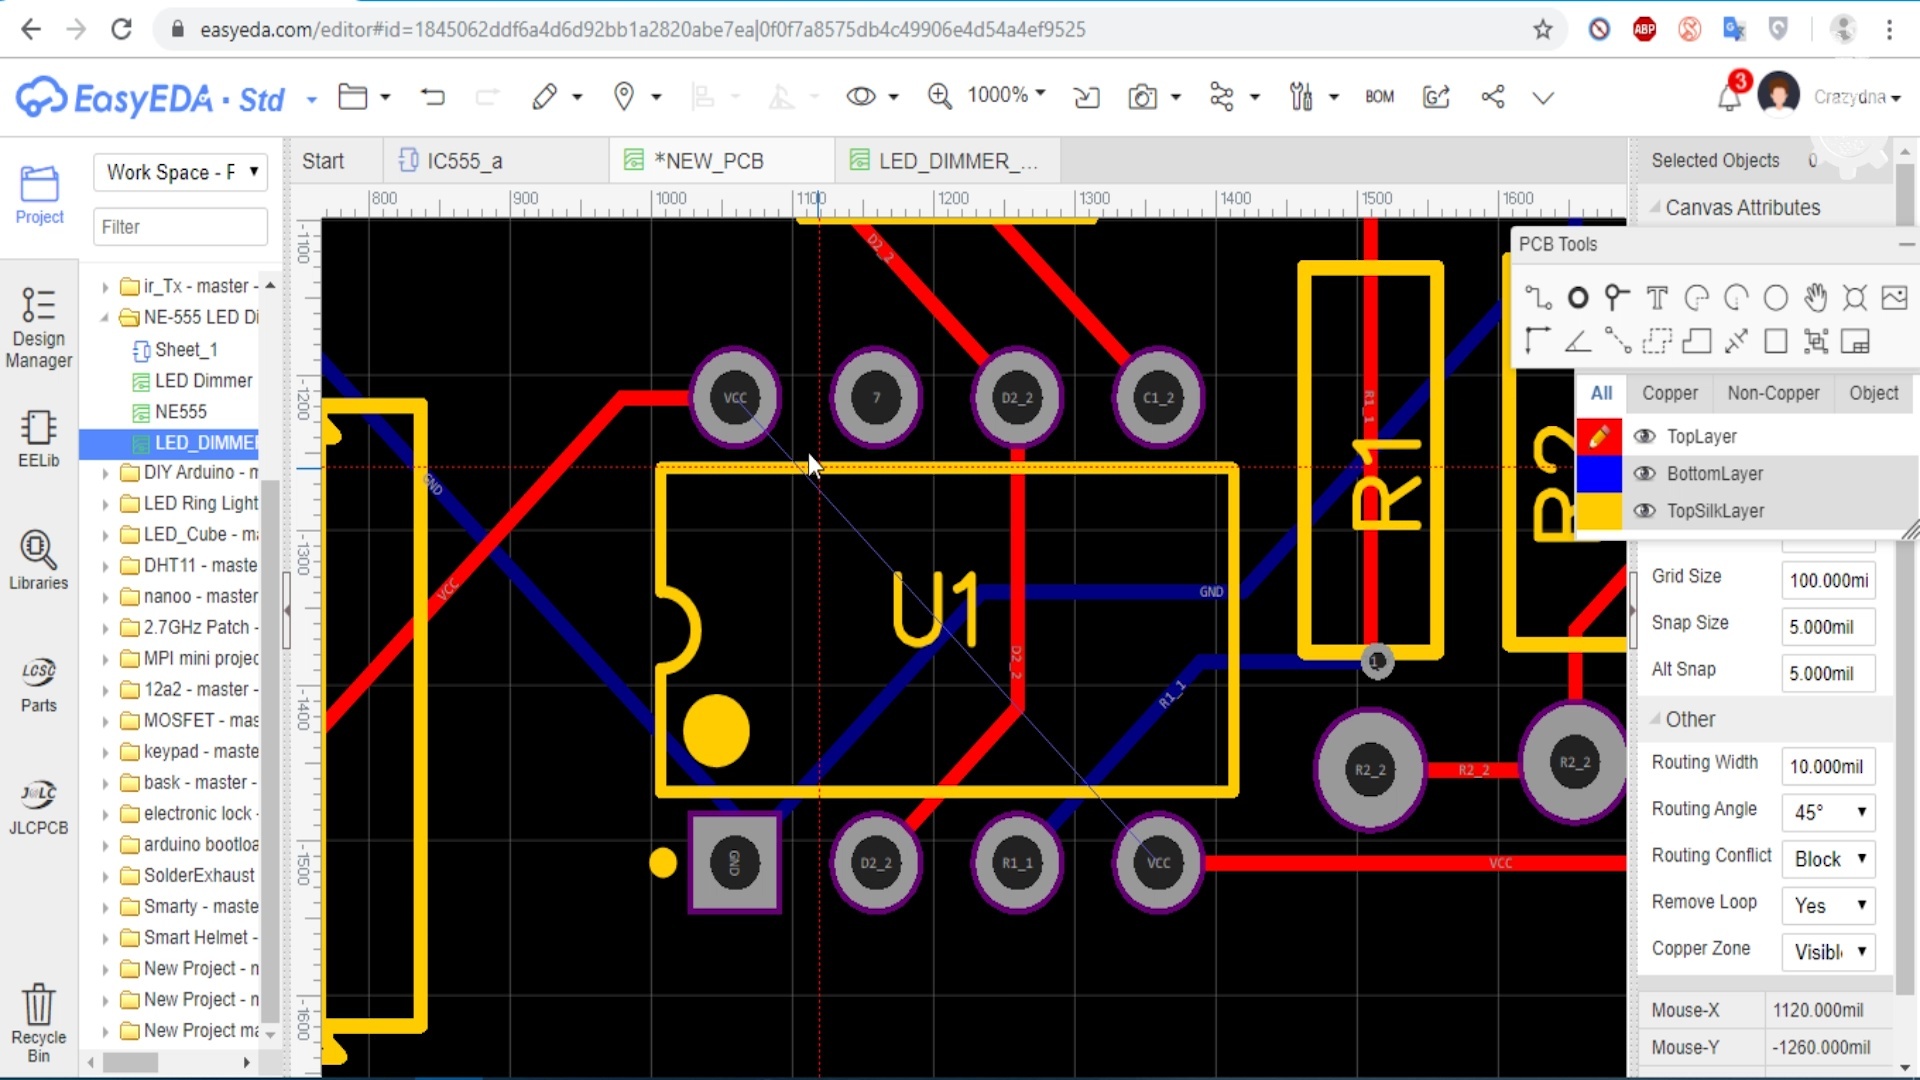Open the Libraries sidebar panel
Viewport: 1920px width, 1080px height.
[x=39, y=560]
